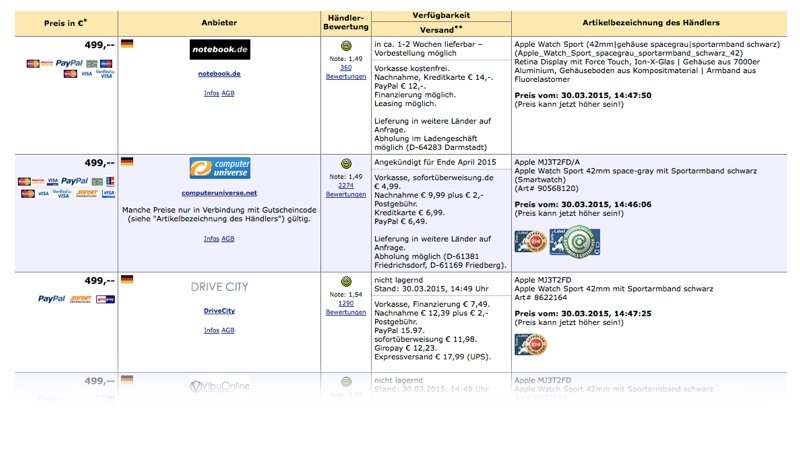Open Infos link under computeruniverse.net
Screen dimensions: 800x457
pyautogui.click(x=211, y=239)
